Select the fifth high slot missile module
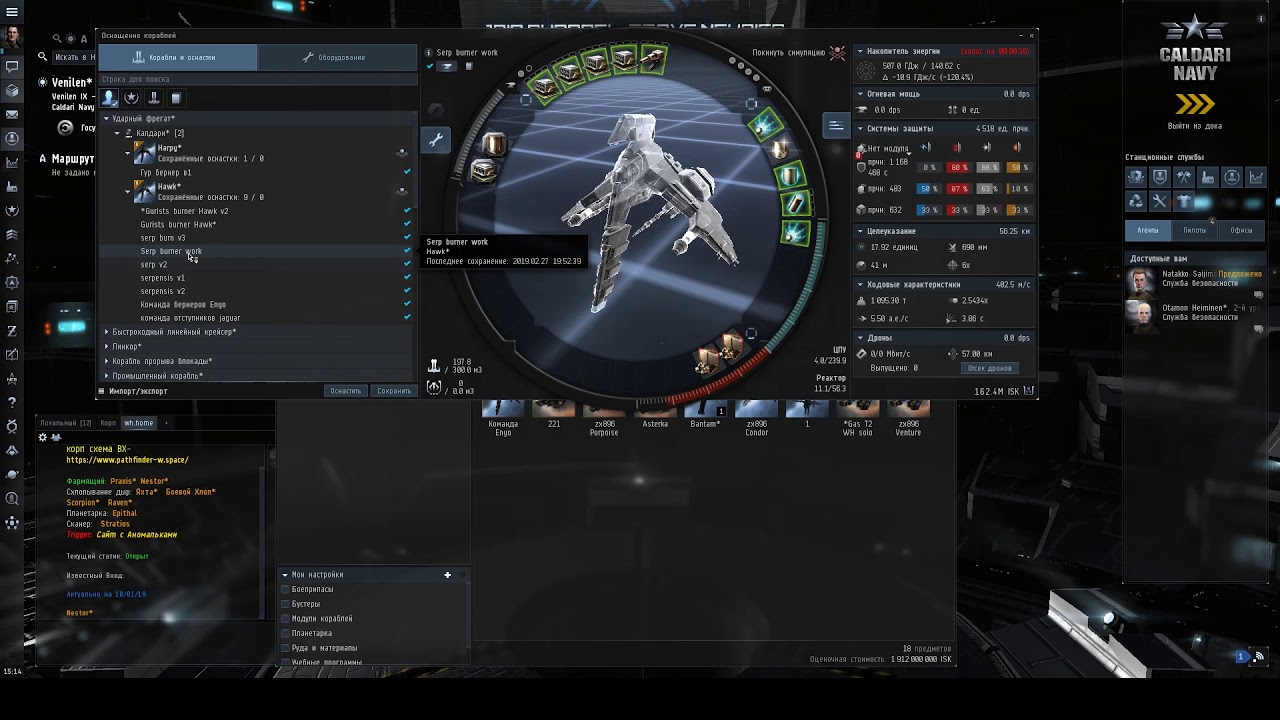The width and height of the screenshot is (1280, 720). (x=652, y=59)
